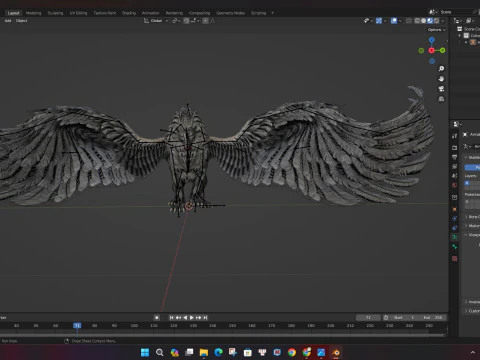This screenshot has width=480, height=360.
Task: Open the Scripting workspace tab
Action: (x=258, y=13)
